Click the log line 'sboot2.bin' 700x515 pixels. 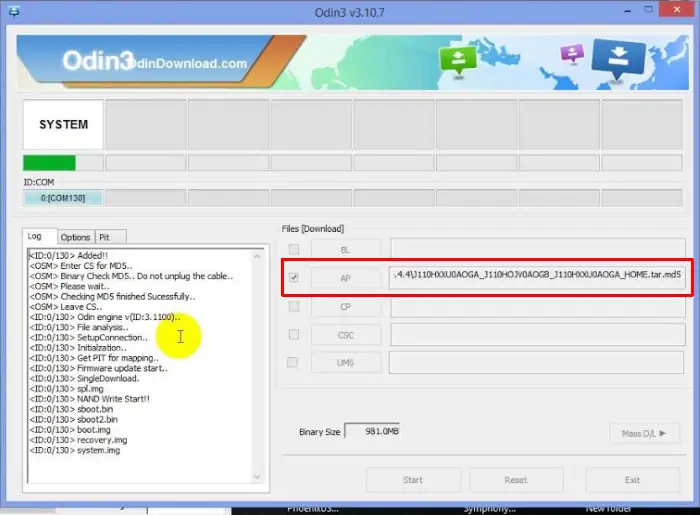[x=74, y=419]
